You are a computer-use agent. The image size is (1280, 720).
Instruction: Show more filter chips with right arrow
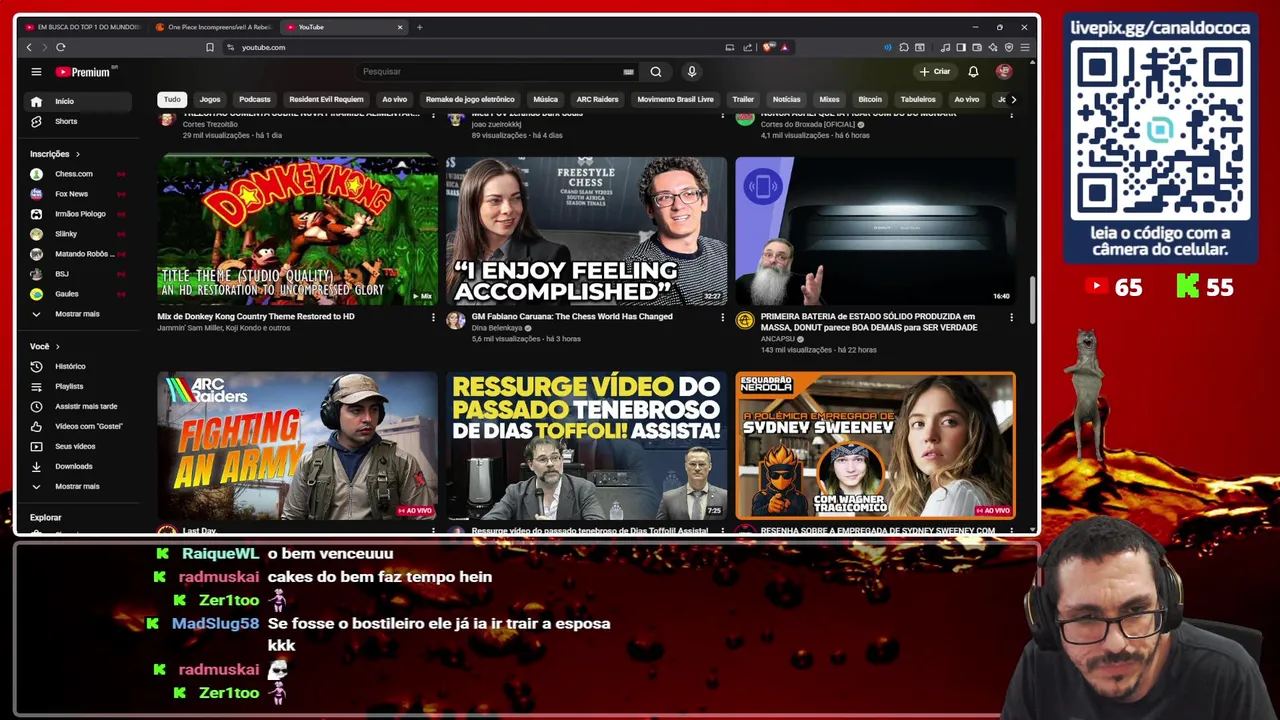(x=1013, y=99)
